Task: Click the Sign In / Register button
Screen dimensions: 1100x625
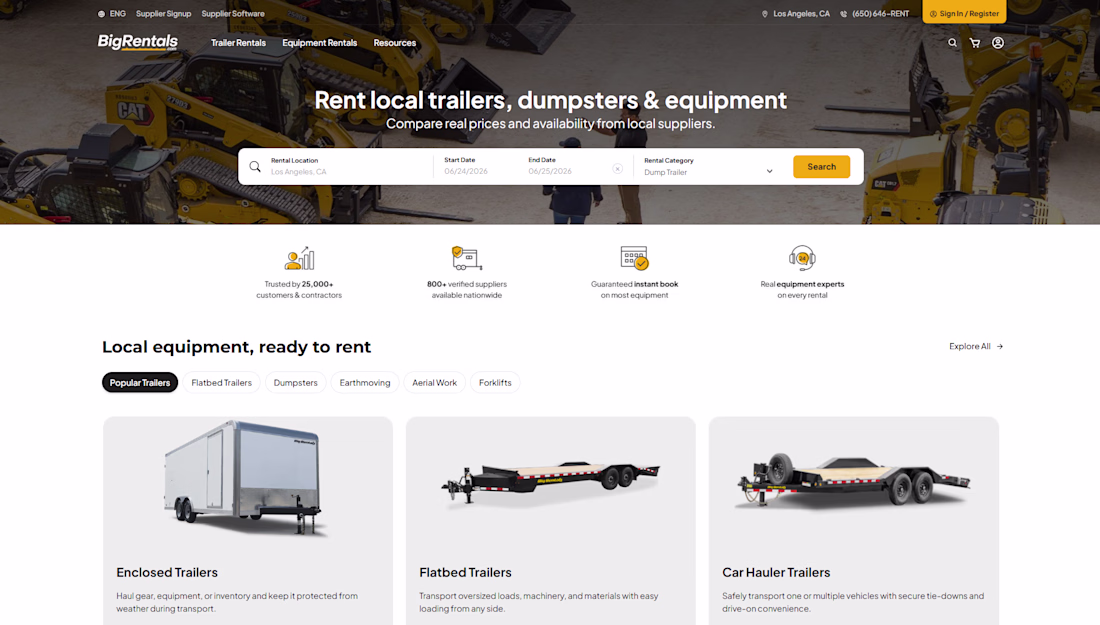Action: pyautogui.click(x=964, y=13)
